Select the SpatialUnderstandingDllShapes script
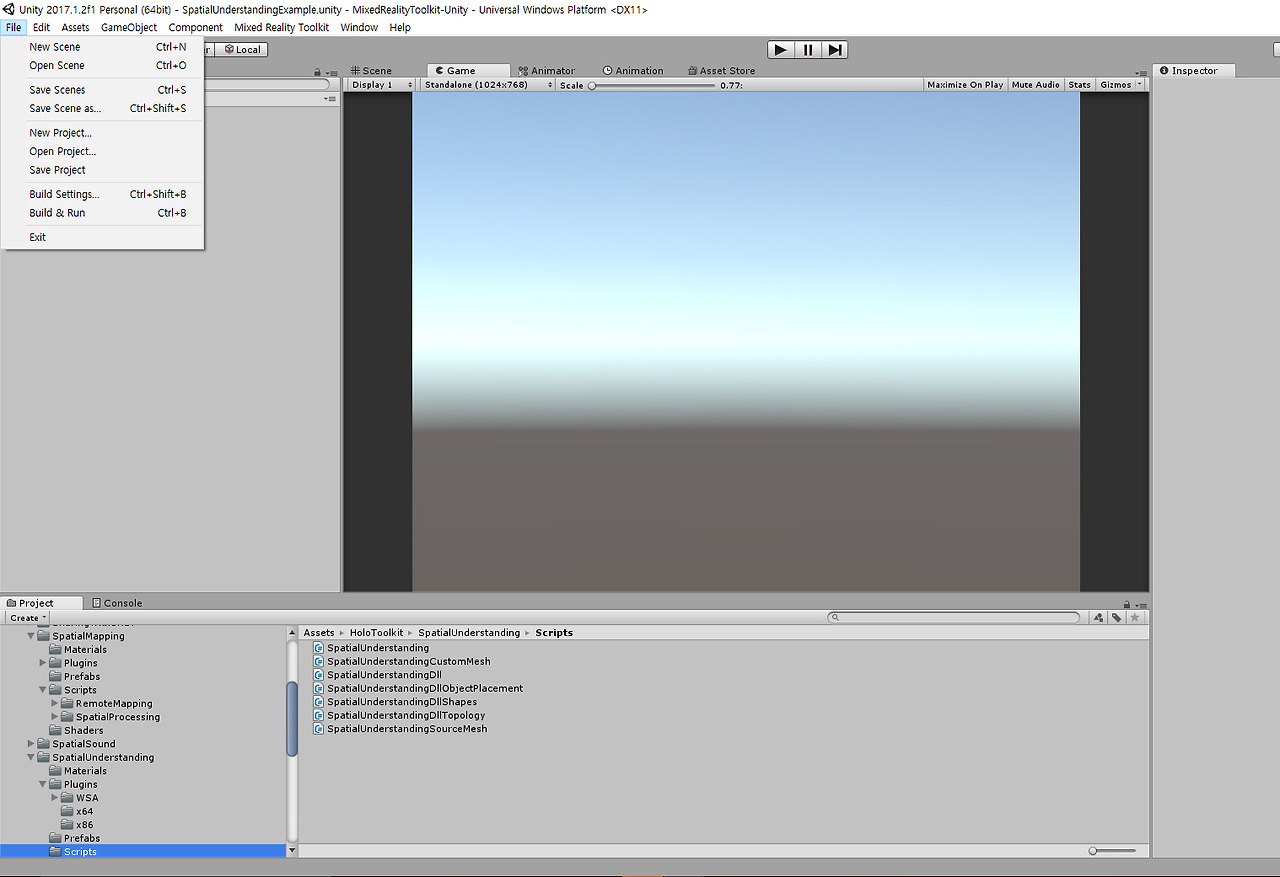The image size is (1280, 877). point(395,702)
